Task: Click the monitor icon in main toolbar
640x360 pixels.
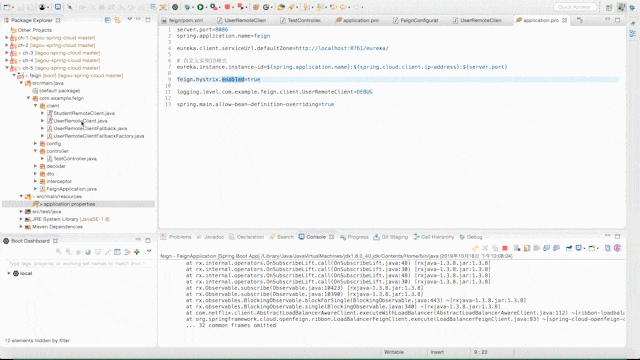Action: (x=58, y=7)
